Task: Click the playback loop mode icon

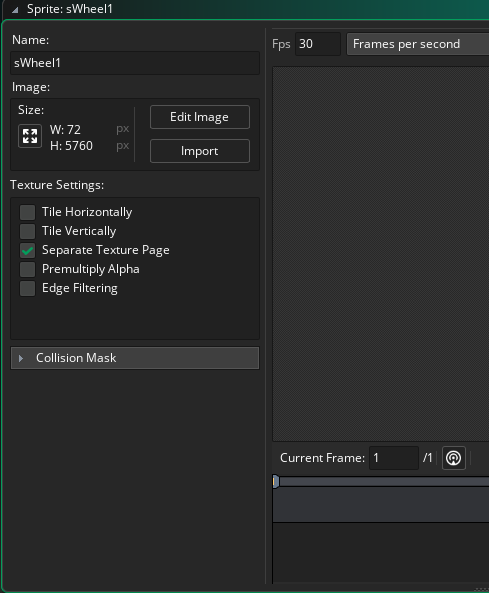Action: (453, 458)
